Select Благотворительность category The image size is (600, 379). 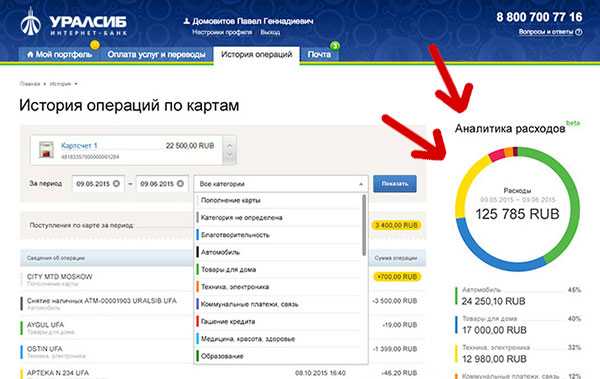278,235
